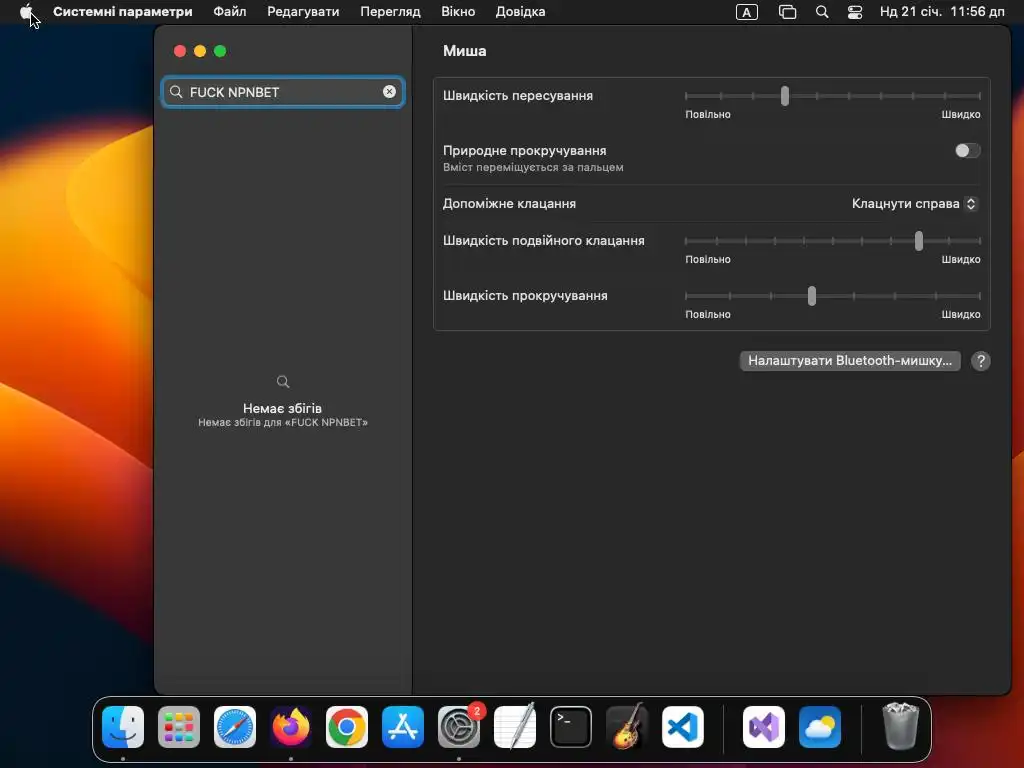Open the Редагувати menu
The width and height of the screenshot is (1024, 768).
(303, 12)
